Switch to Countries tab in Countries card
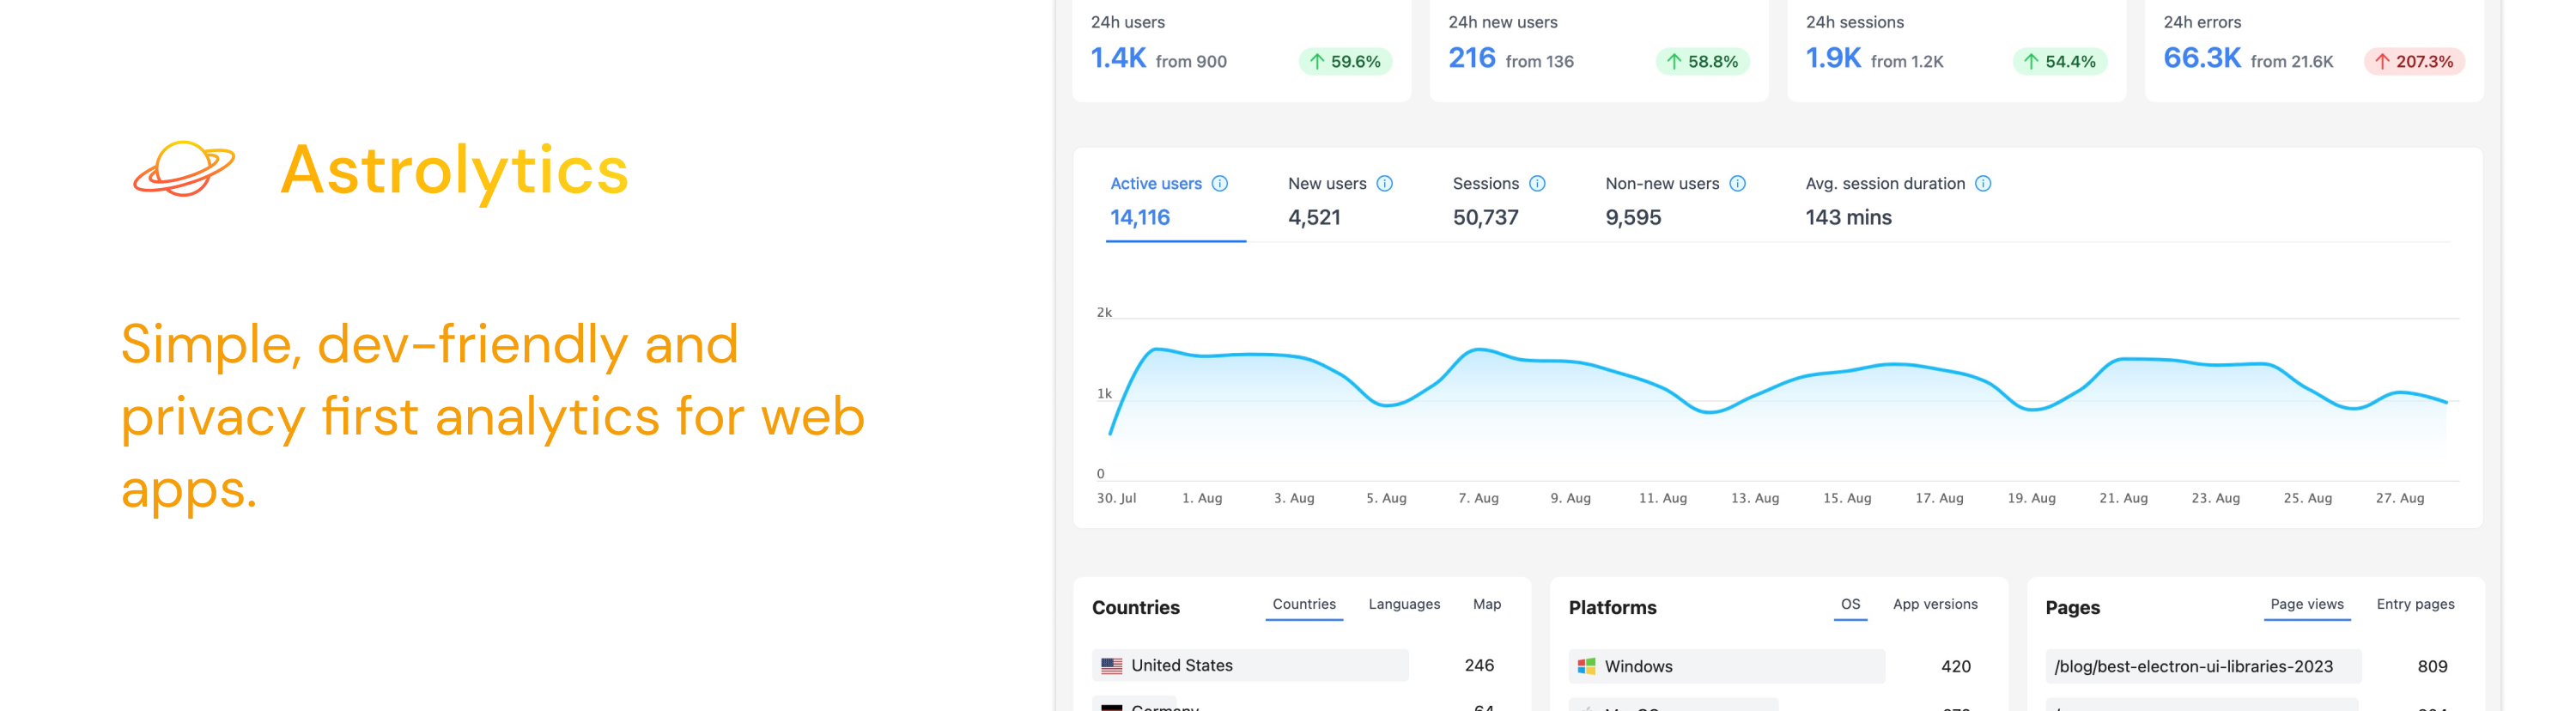Viewport: 2576px width, 711px height. pos(1304,605)
